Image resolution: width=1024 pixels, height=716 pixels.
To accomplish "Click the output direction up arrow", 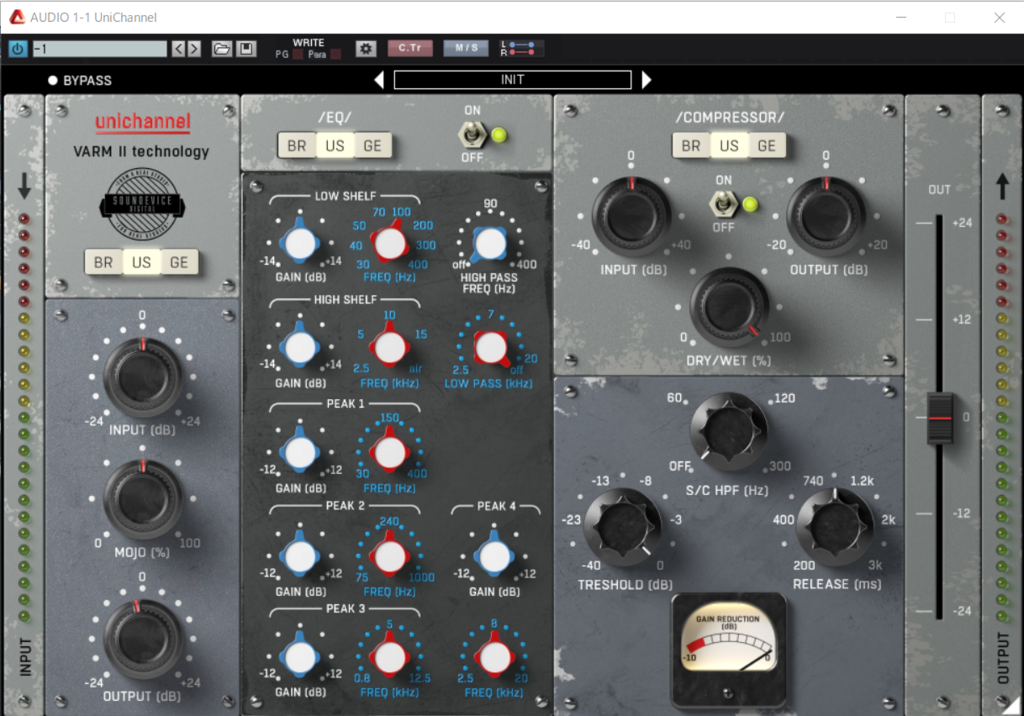I will pyautogui.click(x=1002, y=186).
